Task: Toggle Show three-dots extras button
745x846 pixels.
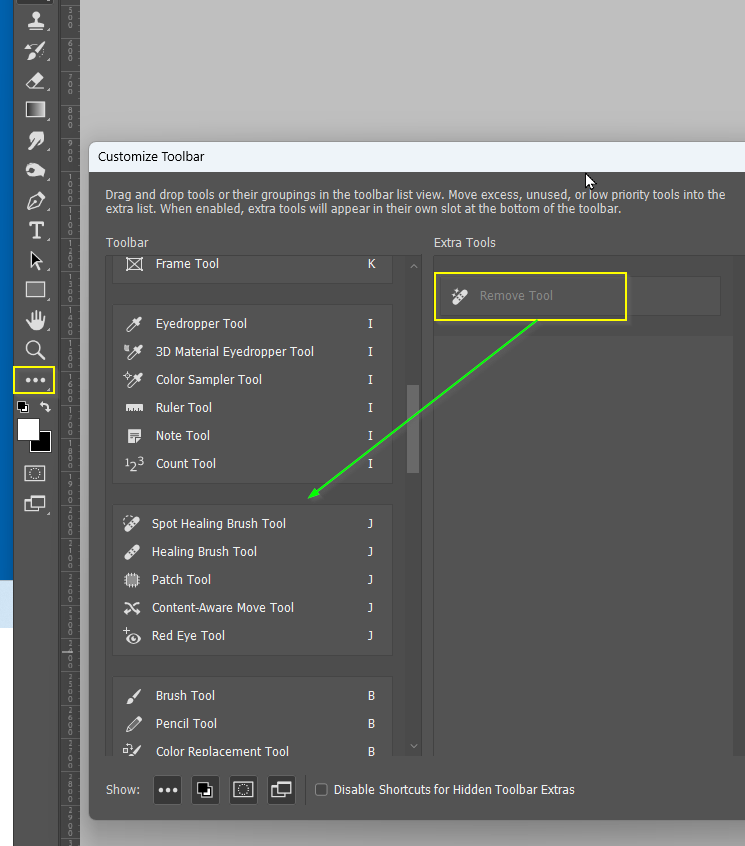Action: (167, 790)
